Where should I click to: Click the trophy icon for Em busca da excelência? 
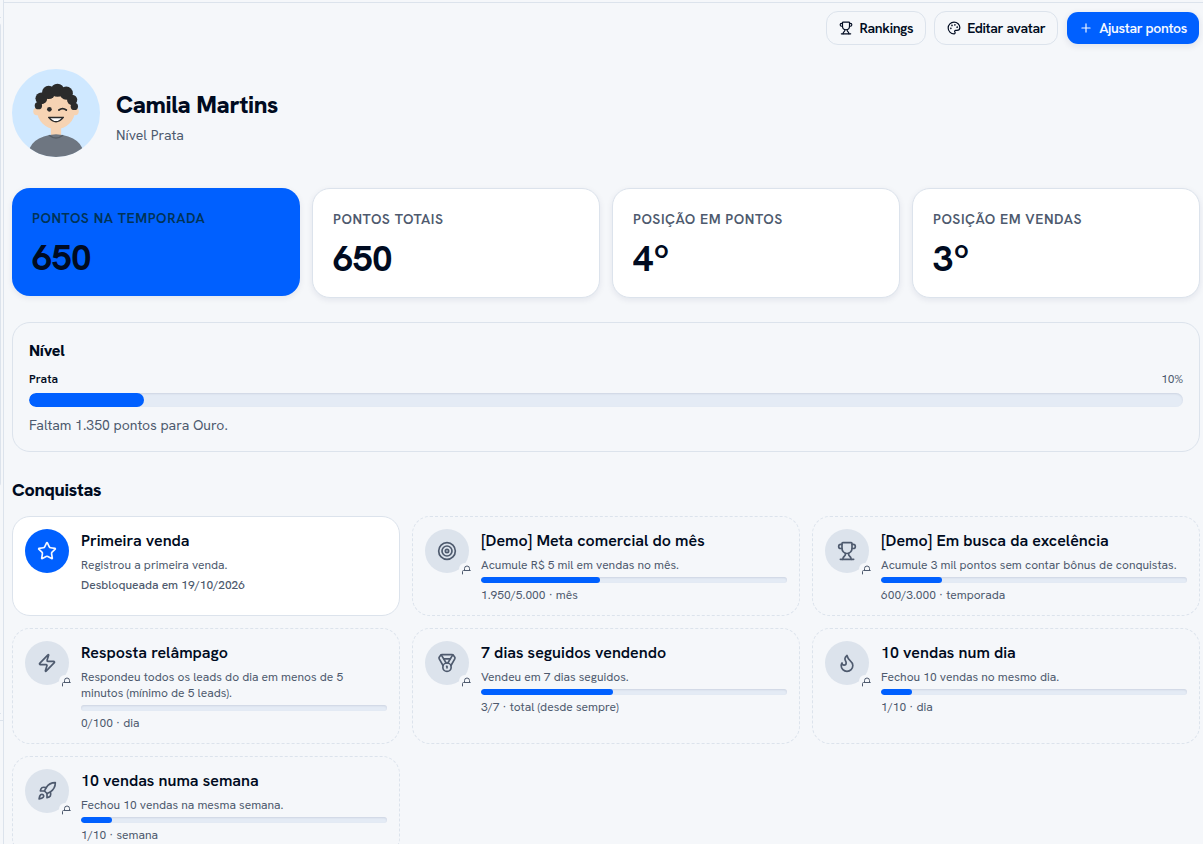click(x=846, y=551)
